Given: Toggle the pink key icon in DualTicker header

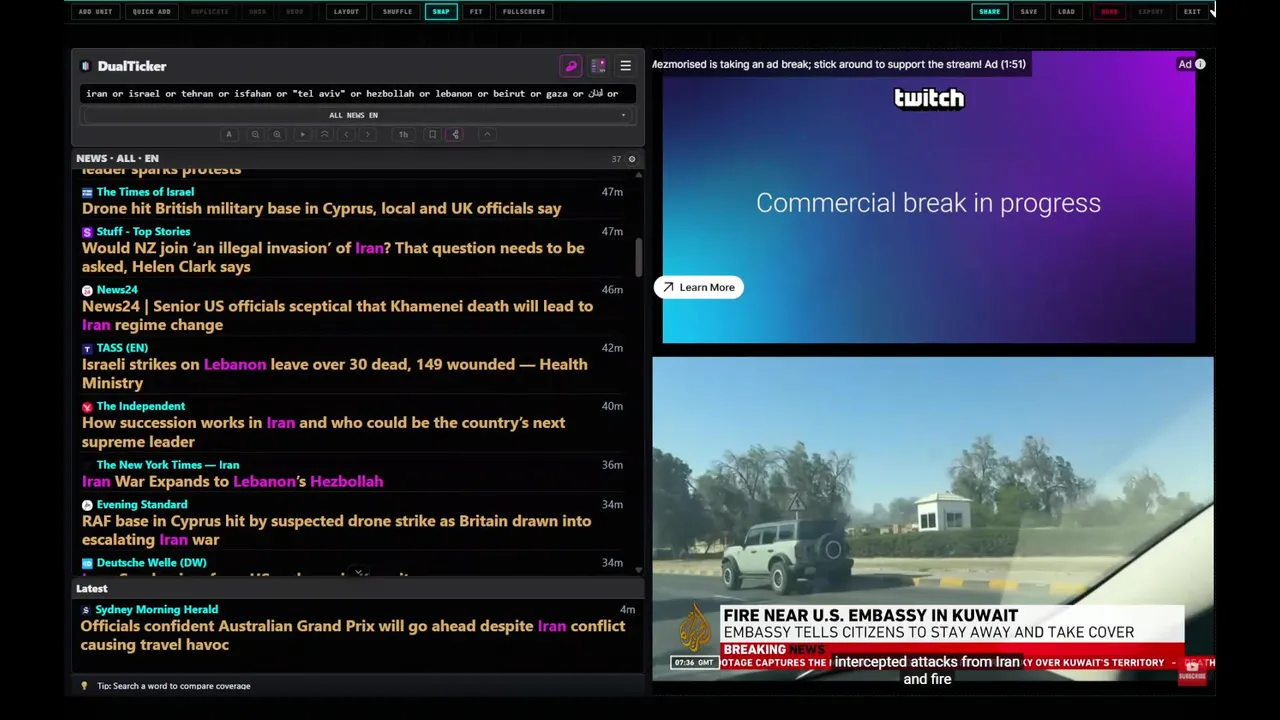Looking at the screenshot, I should 571,66.
